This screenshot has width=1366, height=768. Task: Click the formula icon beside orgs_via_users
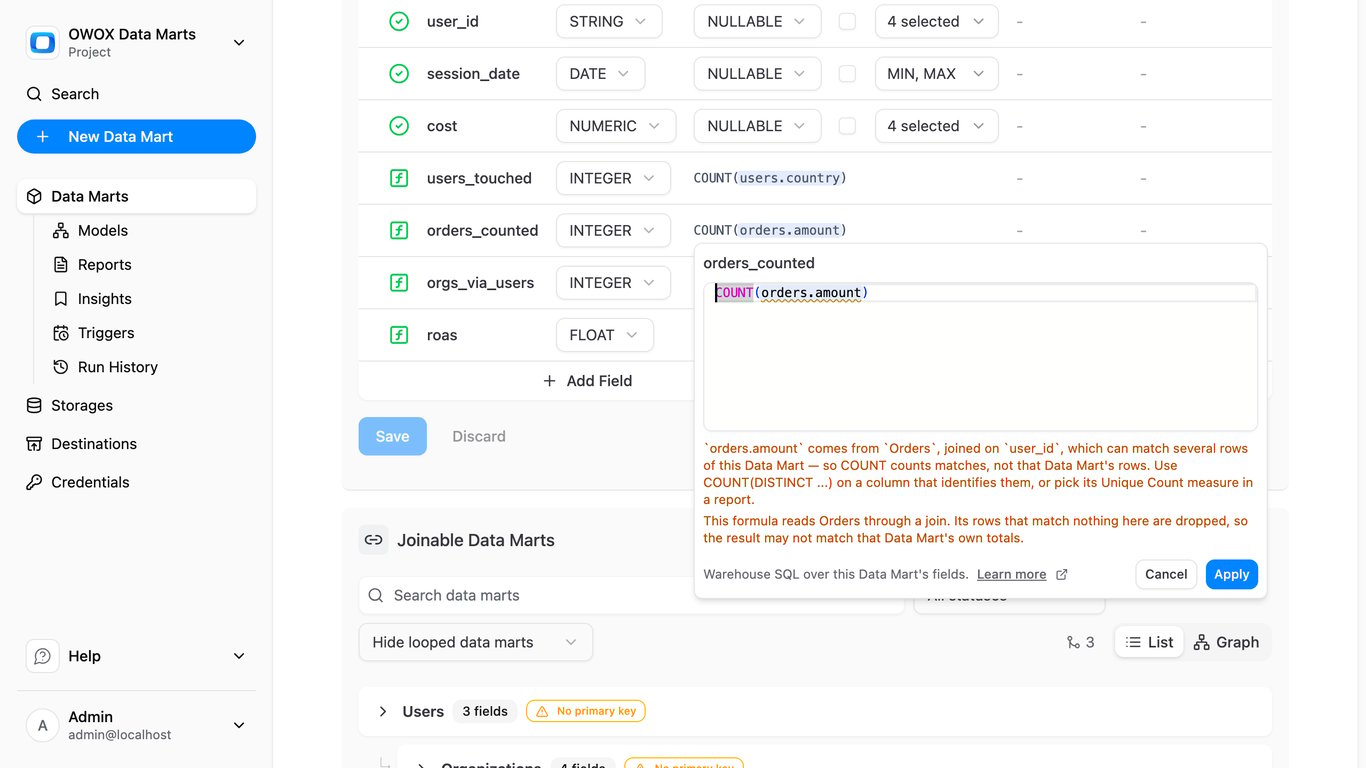(399, 283)
